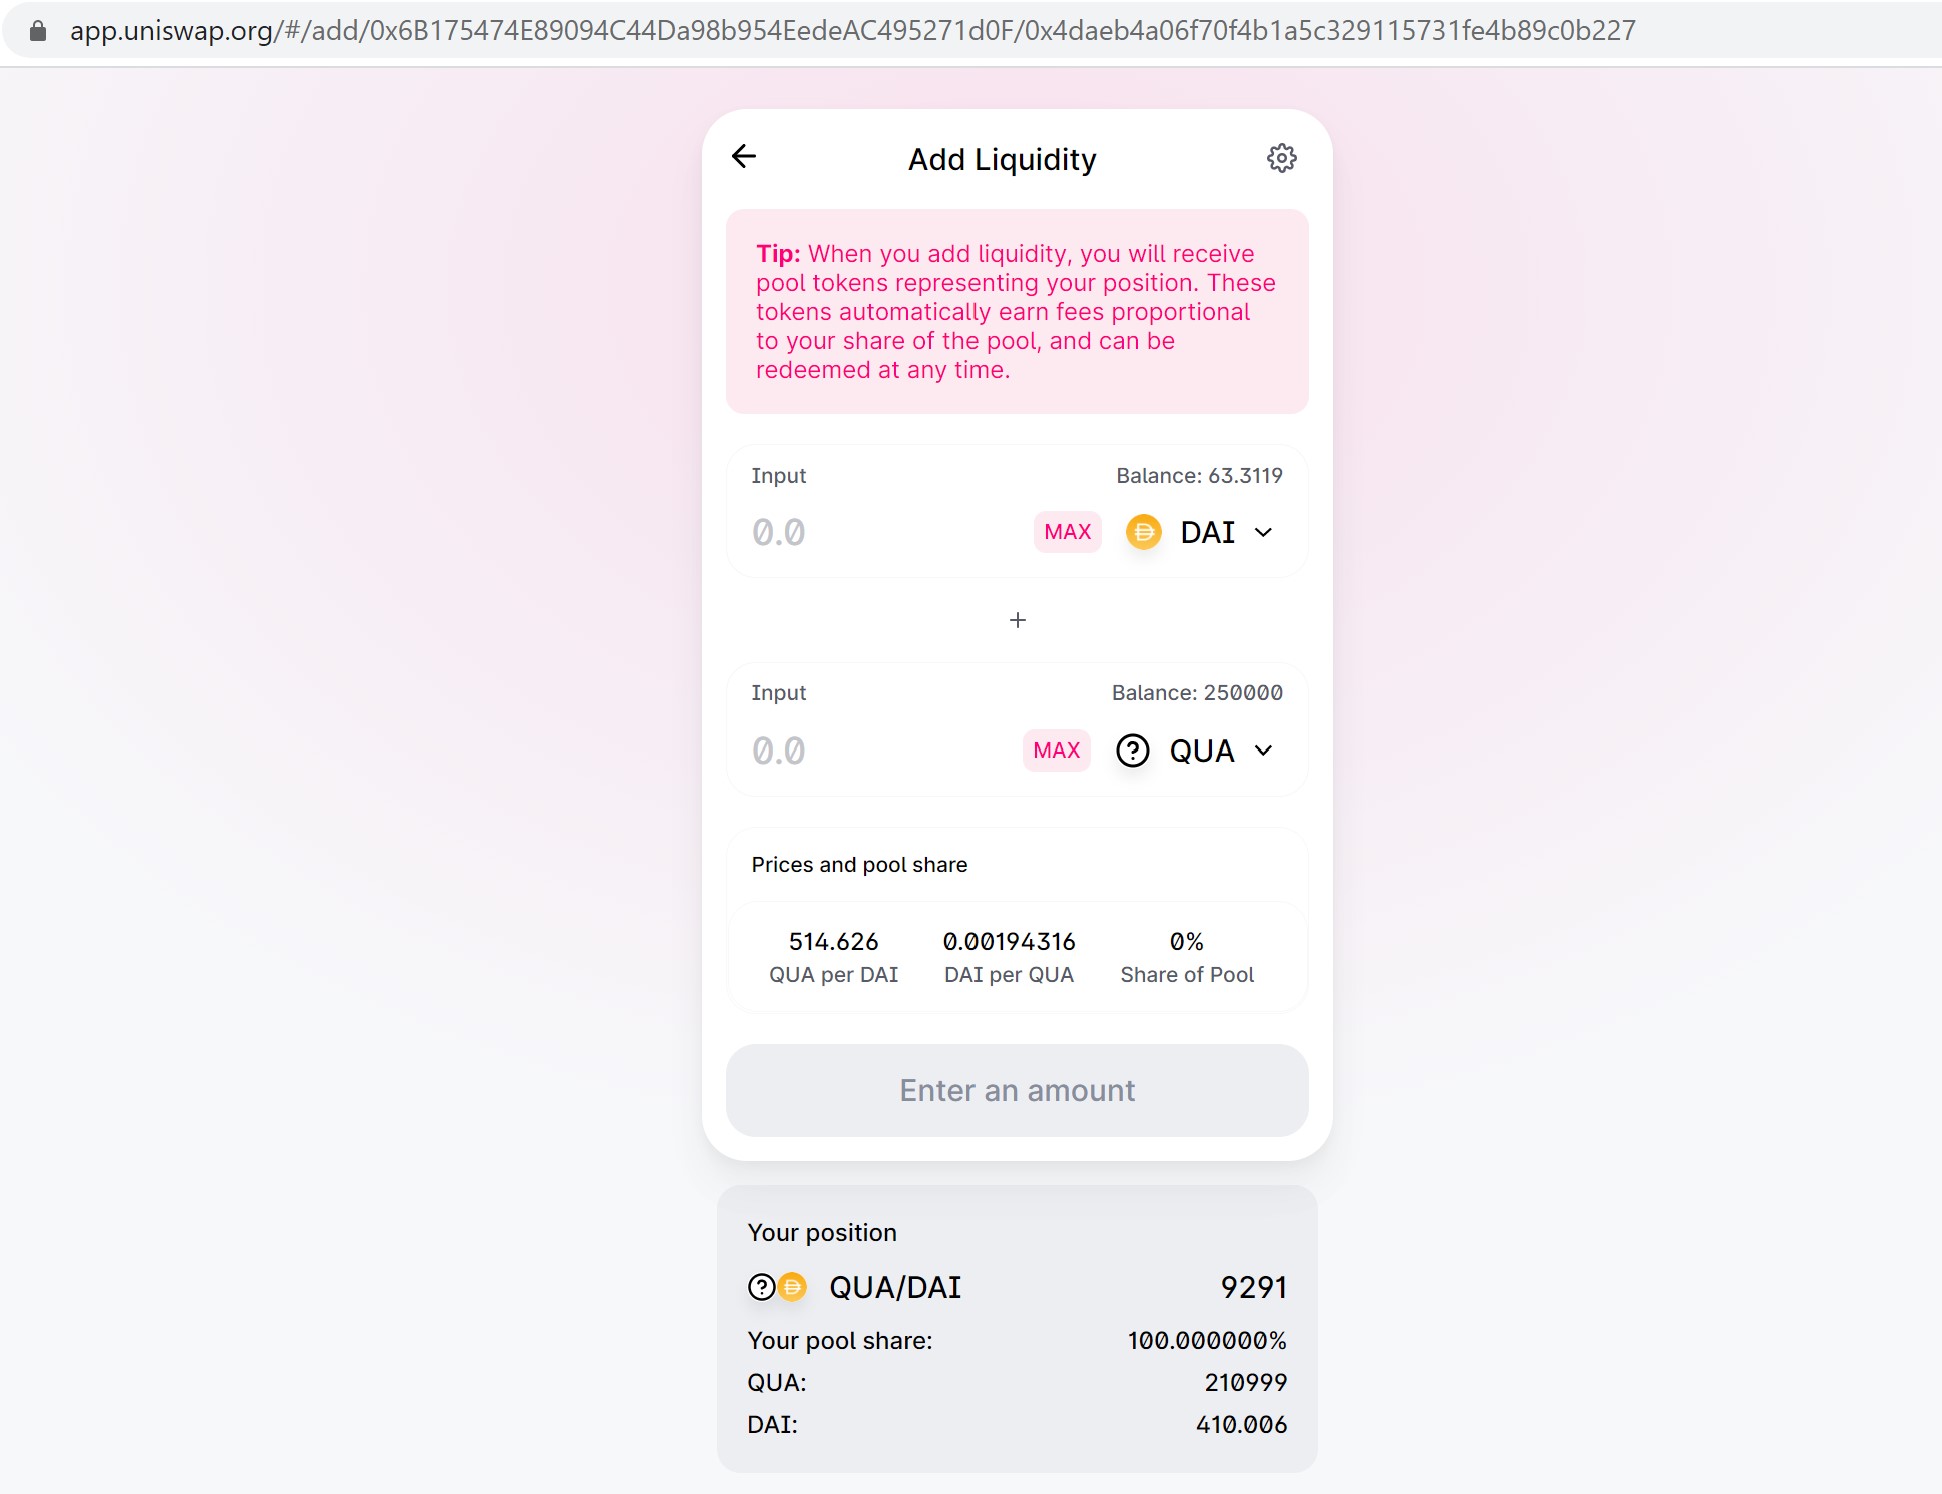Click the QUA balance 250000 label

point(1197,693)
